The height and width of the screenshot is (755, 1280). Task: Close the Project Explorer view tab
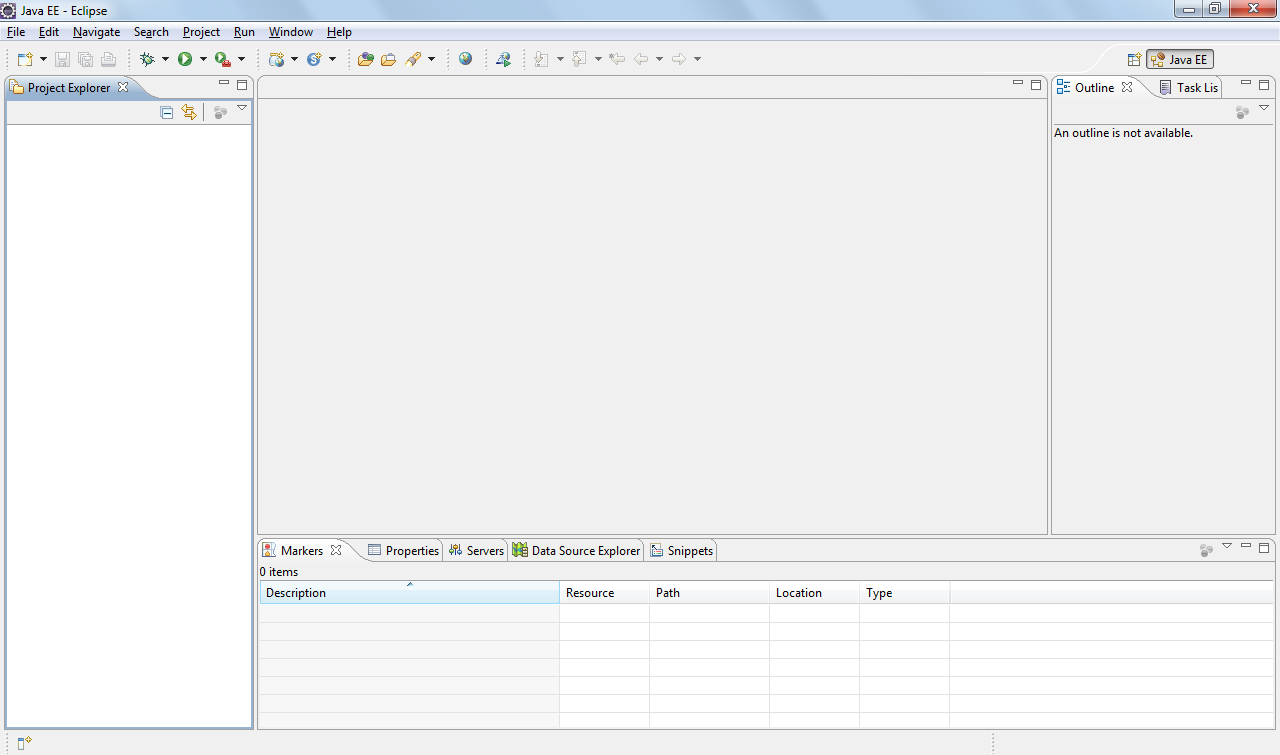tap(123, 87)
